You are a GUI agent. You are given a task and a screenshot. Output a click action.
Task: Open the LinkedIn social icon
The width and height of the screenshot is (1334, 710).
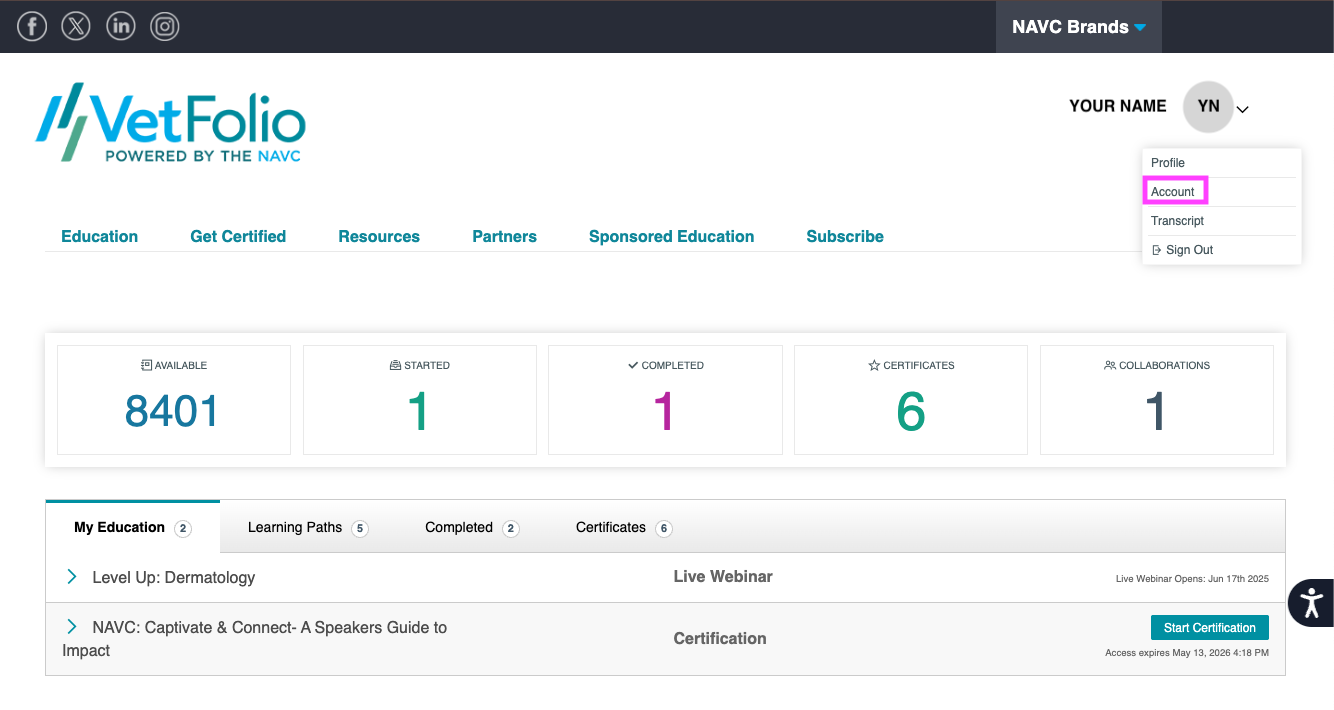(x=121, y=26)
